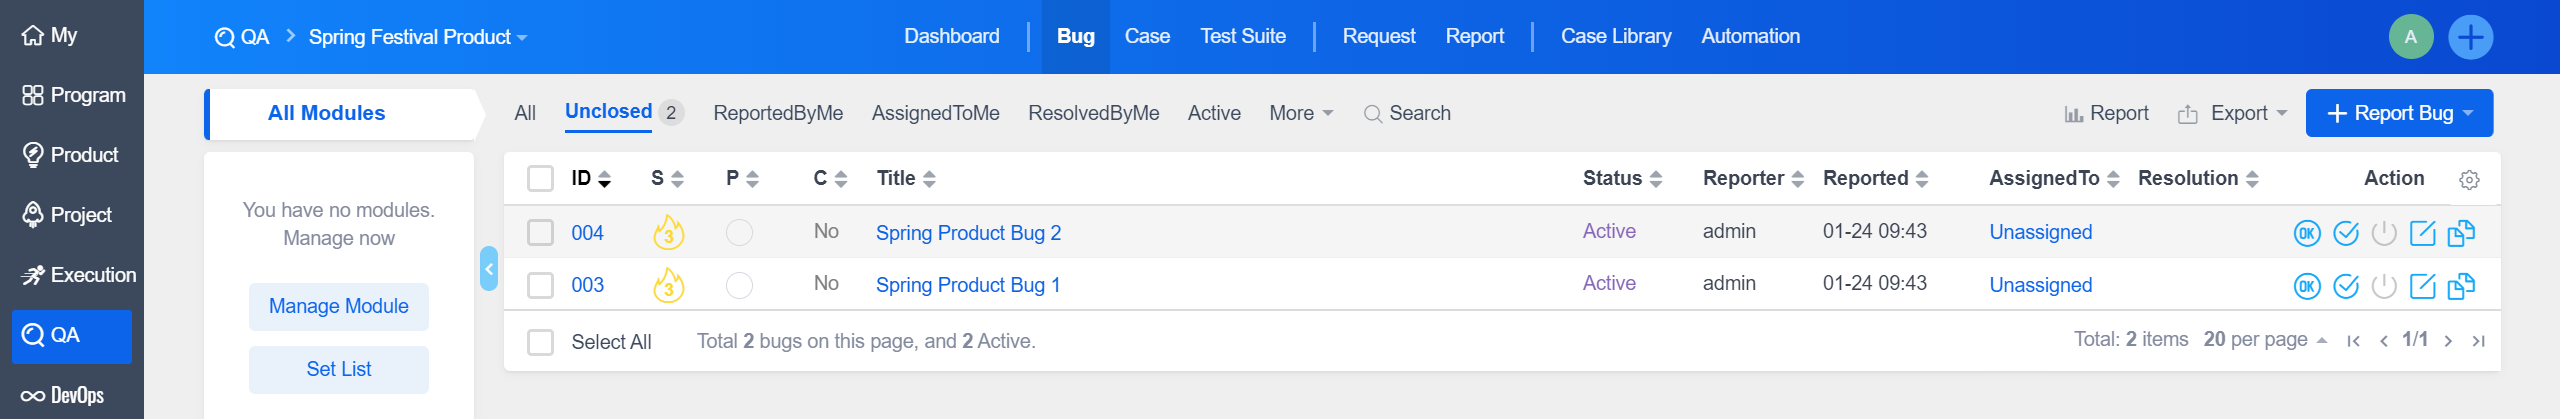
Task: Open DevOps in left sidebar
Action: point(64,395)
